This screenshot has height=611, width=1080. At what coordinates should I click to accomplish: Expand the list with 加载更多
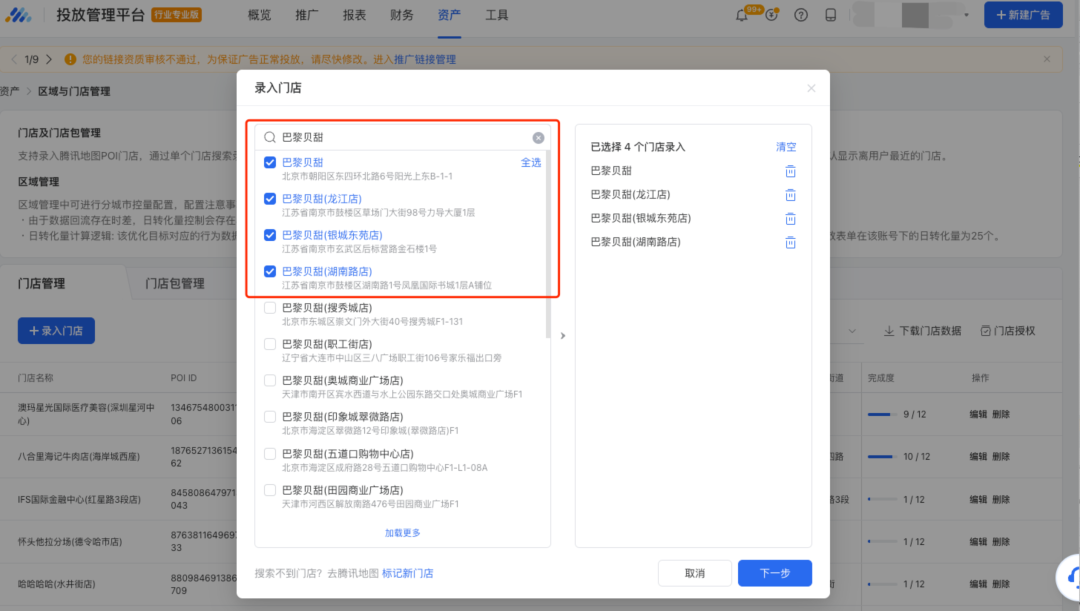(402, 533)
